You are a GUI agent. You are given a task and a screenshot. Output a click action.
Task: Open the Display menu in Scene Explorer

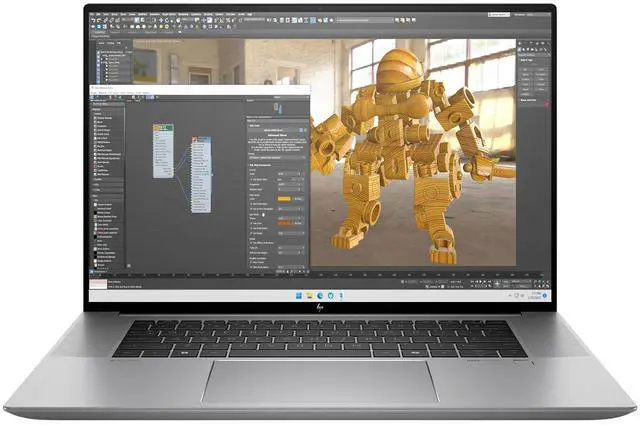pos(110,42)
